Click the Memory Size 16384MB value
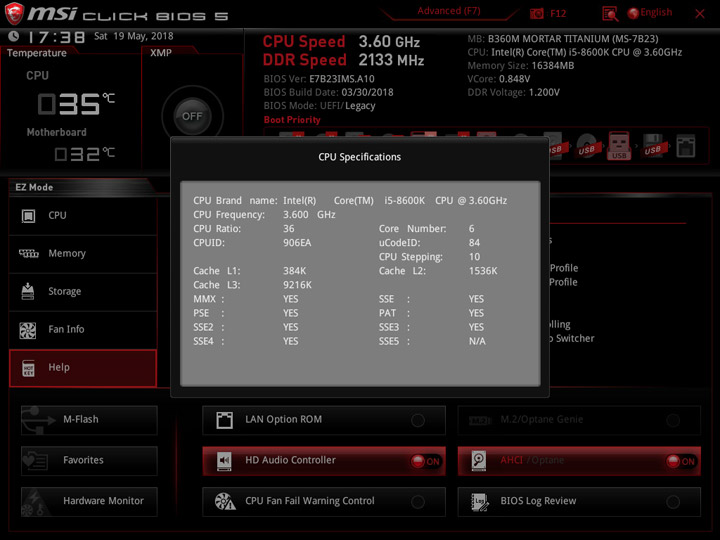720x540 pixels. 553,66
